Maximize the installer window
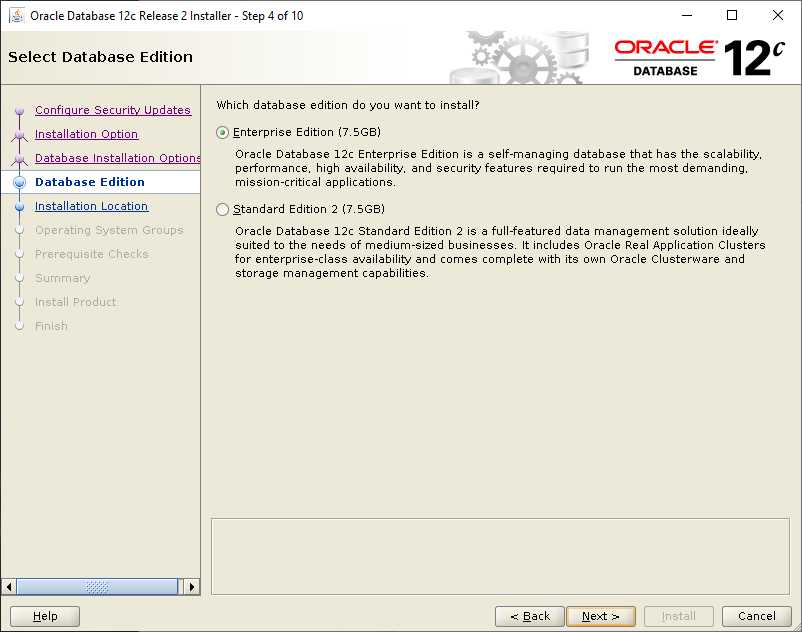Screen dimensions: 802x632 [732, 15]
